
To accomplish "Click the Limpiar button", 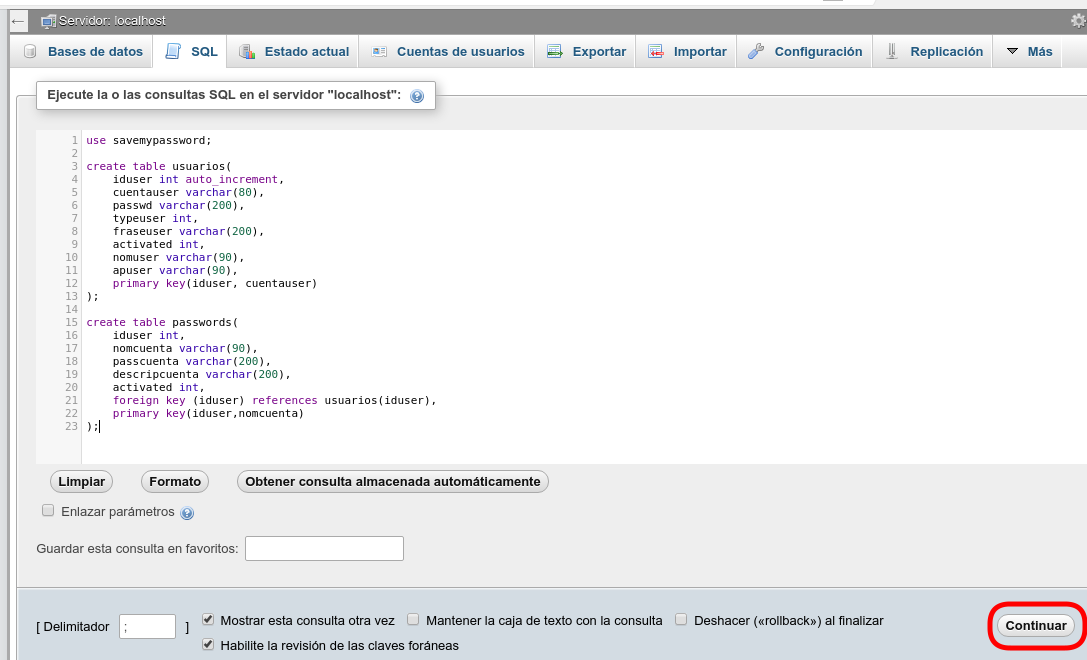I will coord(82,482).
